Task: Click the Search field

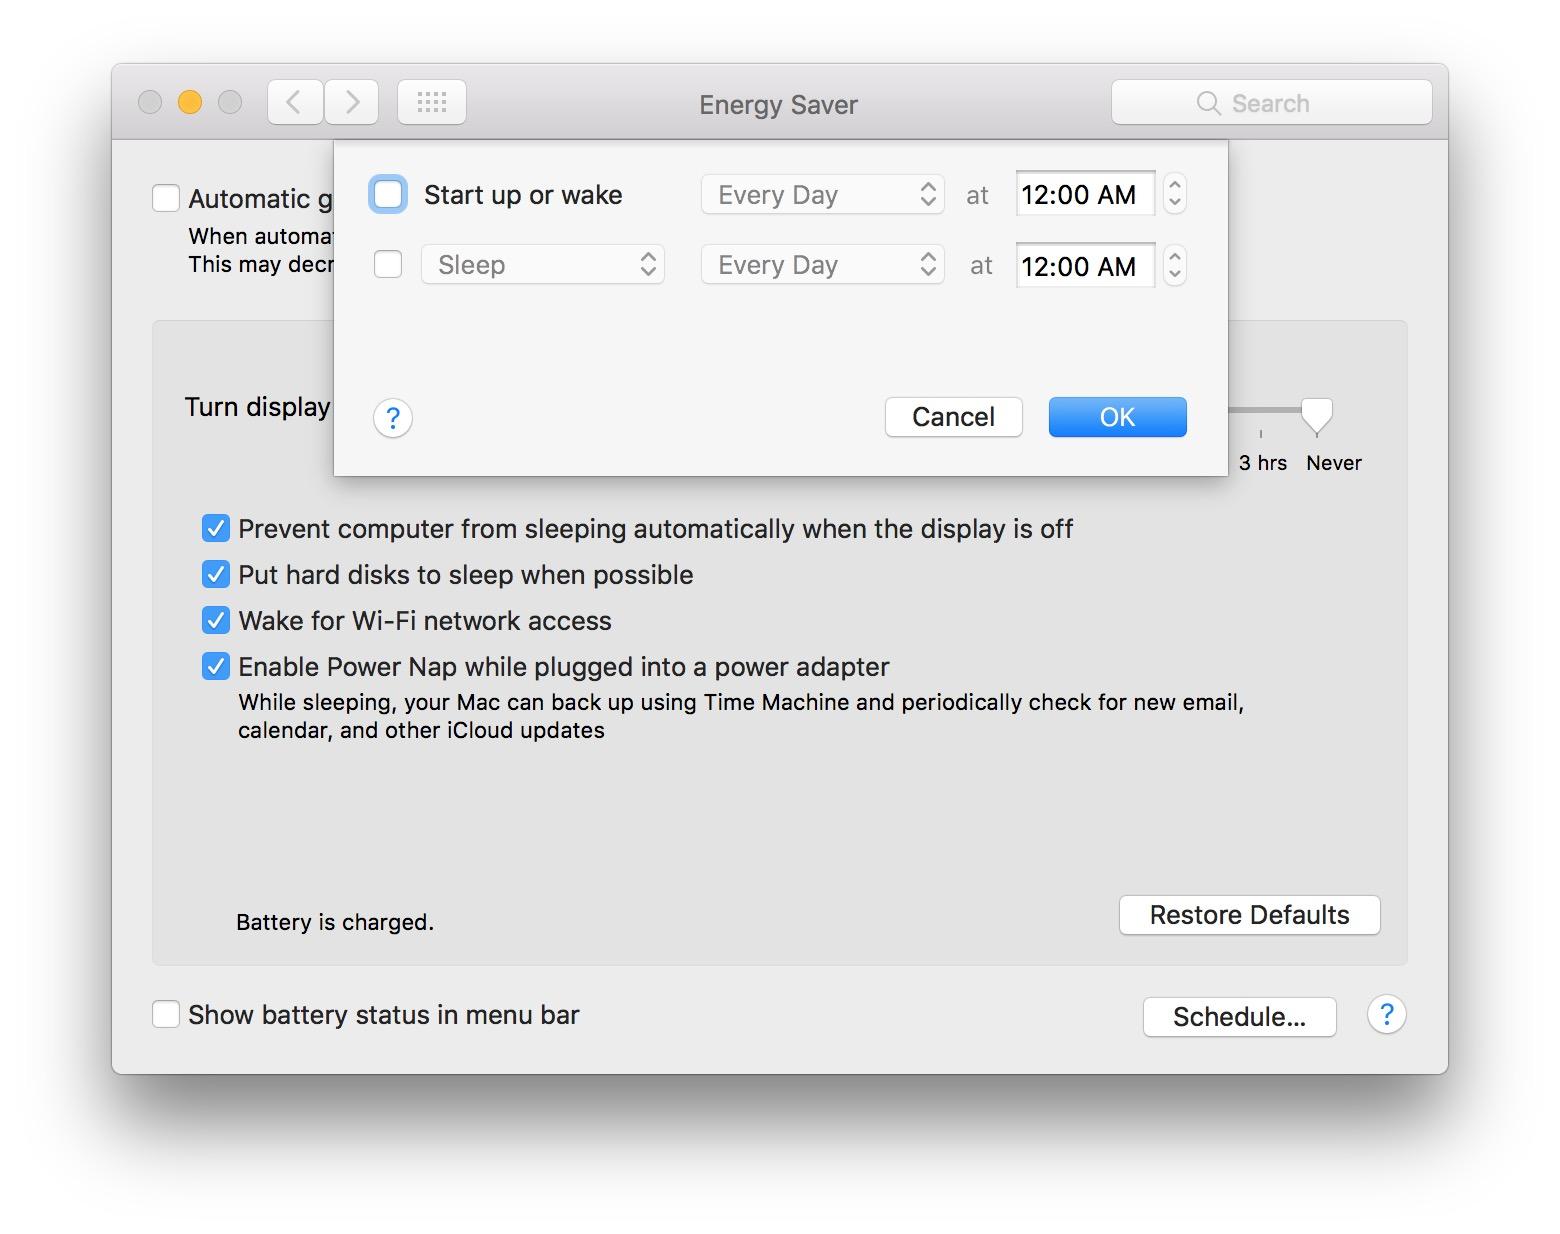Action: click(1271, 103)
